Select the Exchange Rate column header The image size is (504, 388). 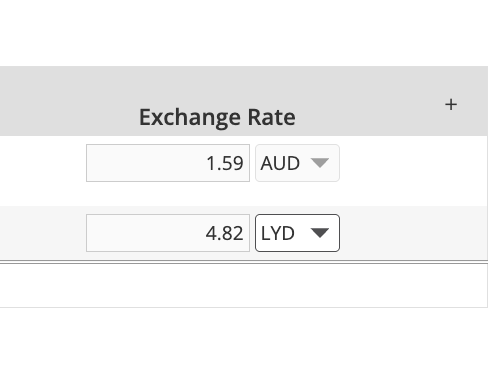(217, 117)
